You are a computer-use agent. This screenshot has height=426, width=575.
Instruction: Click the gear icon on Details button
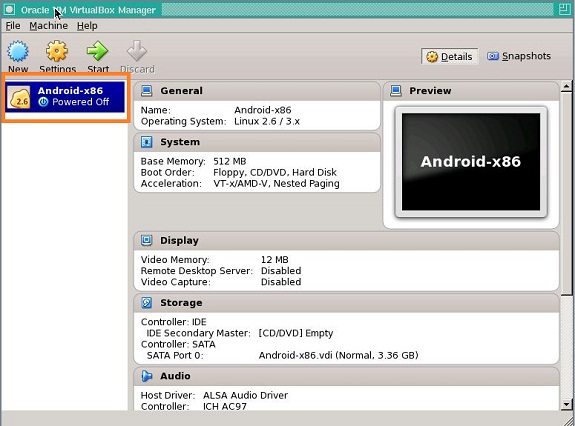point(432,57)
